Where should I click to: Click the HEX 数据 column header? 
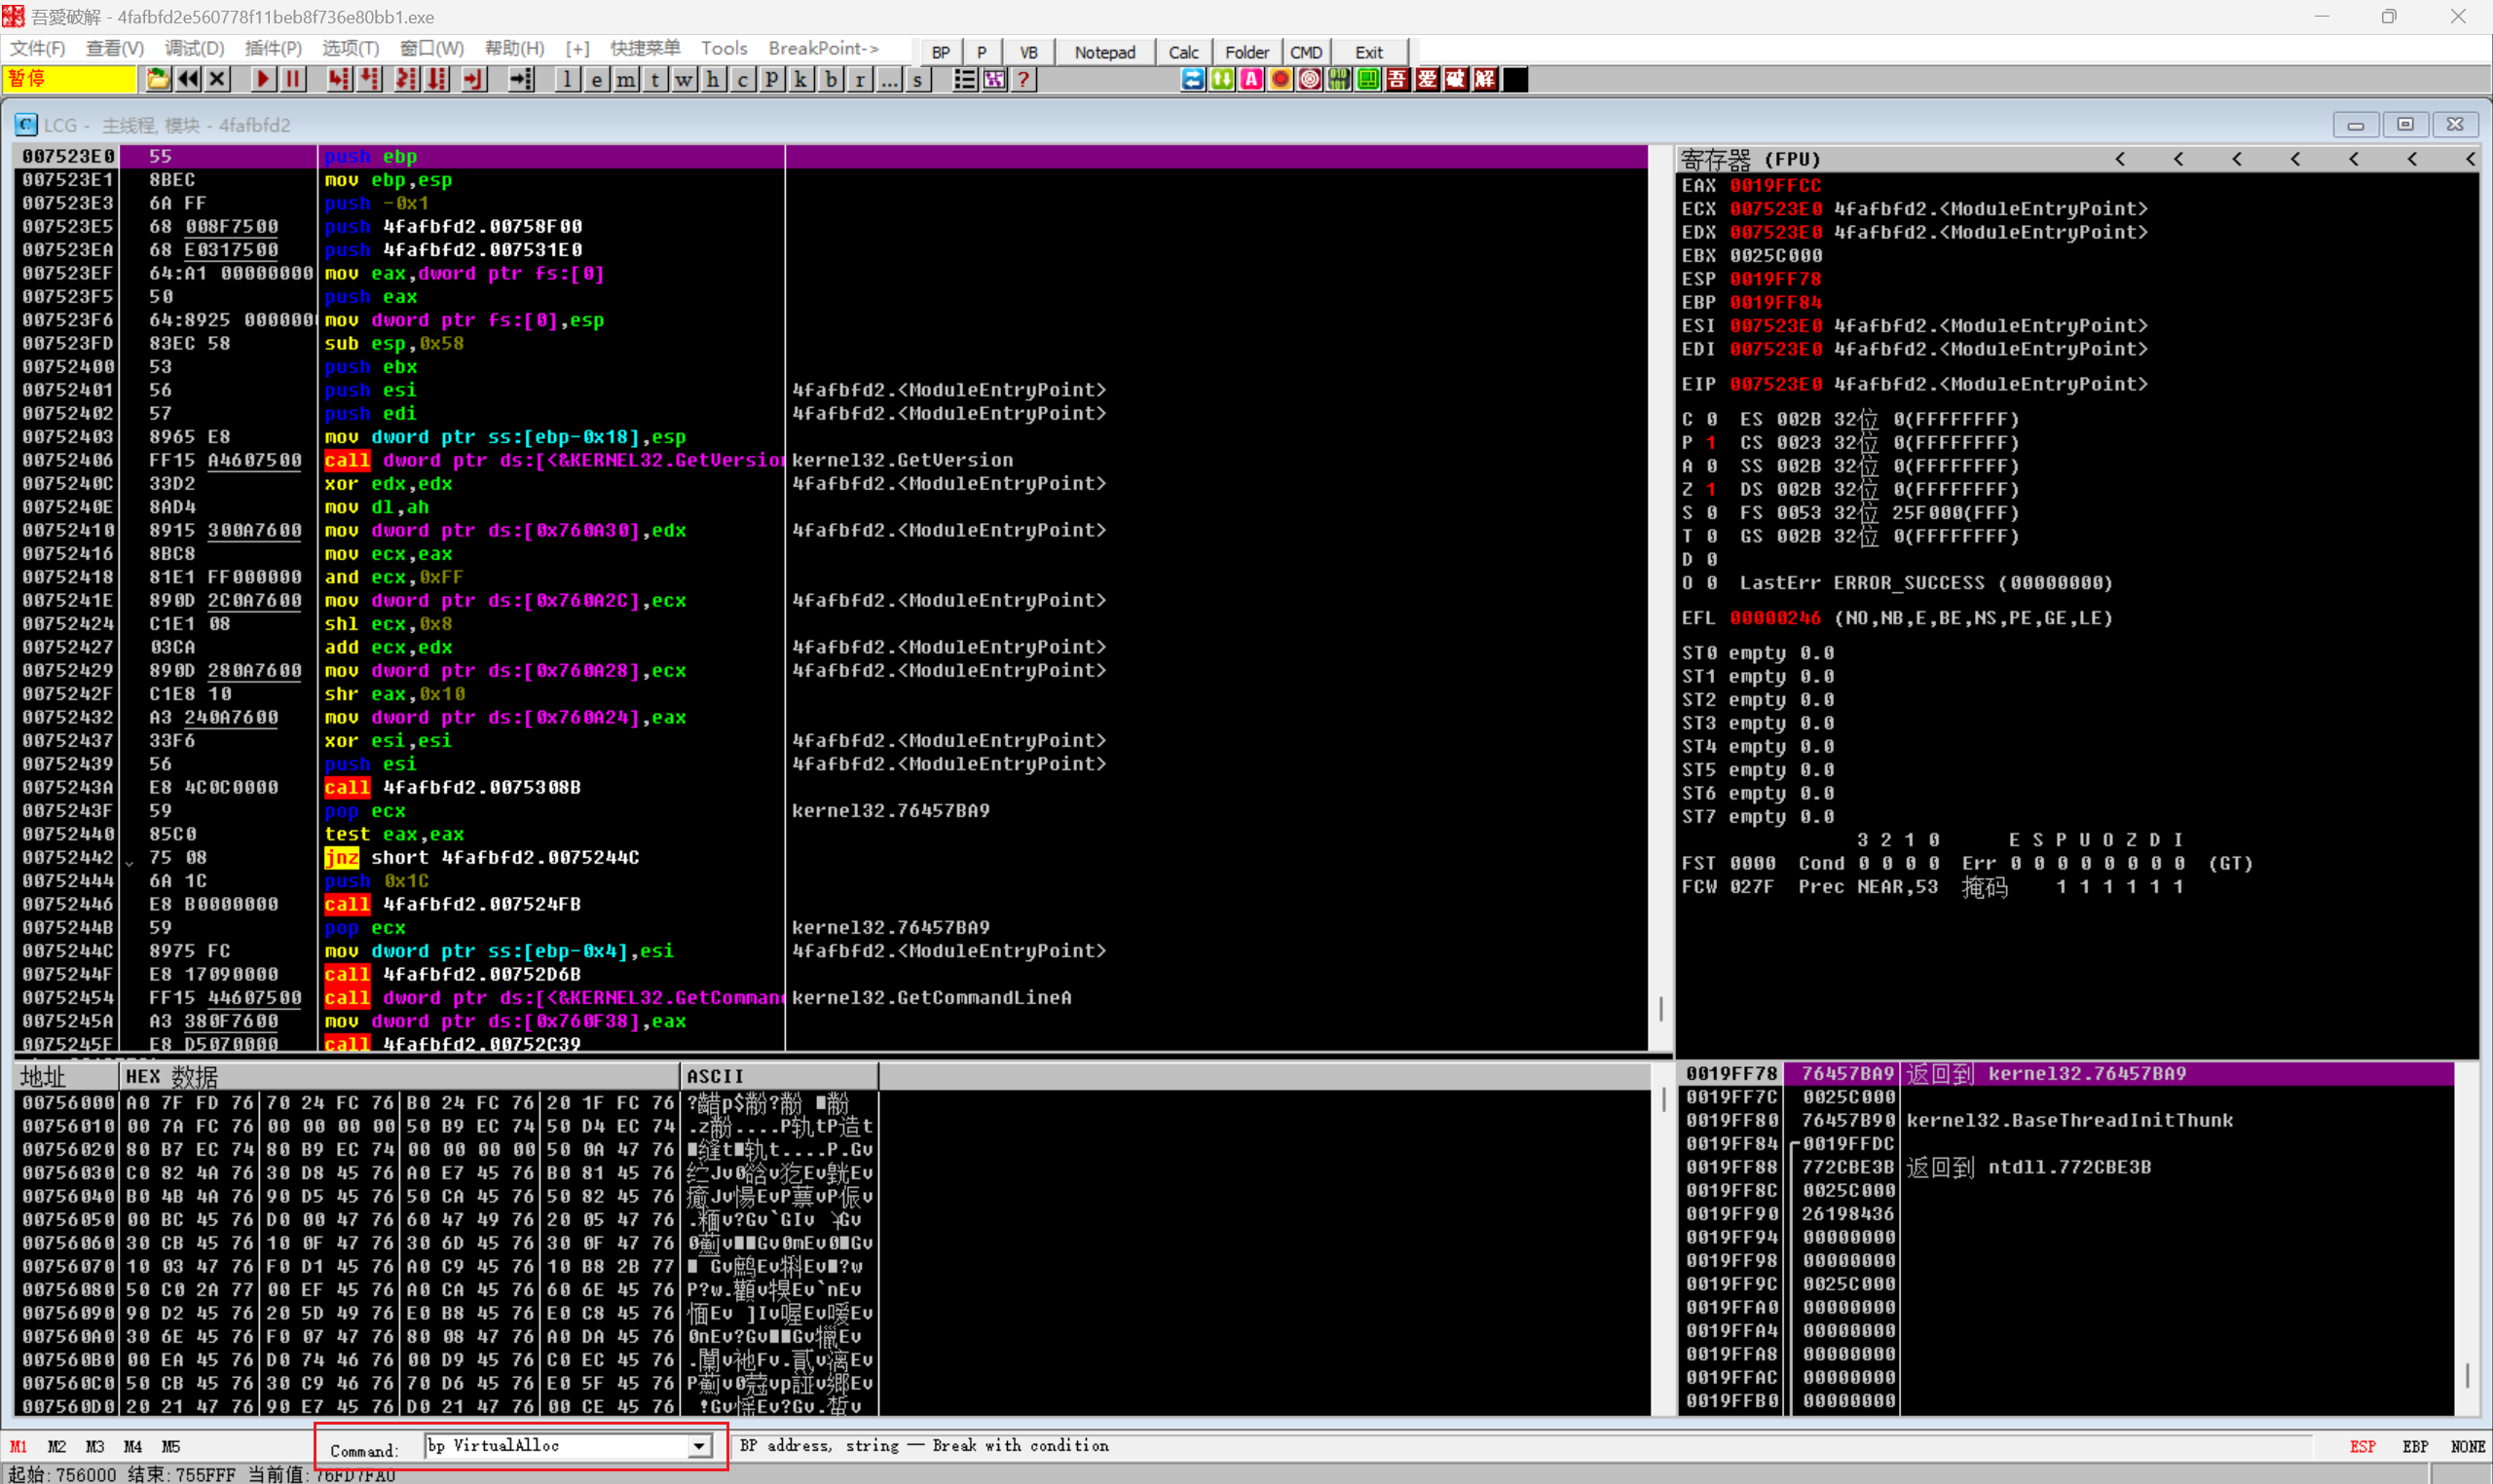pyautogui.click(x=399, y=1076)
